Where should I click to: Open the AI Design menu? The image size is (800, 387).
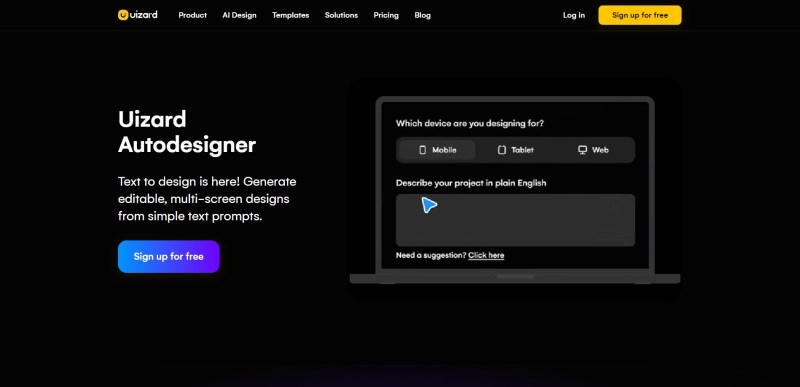(x=239, y=15)
